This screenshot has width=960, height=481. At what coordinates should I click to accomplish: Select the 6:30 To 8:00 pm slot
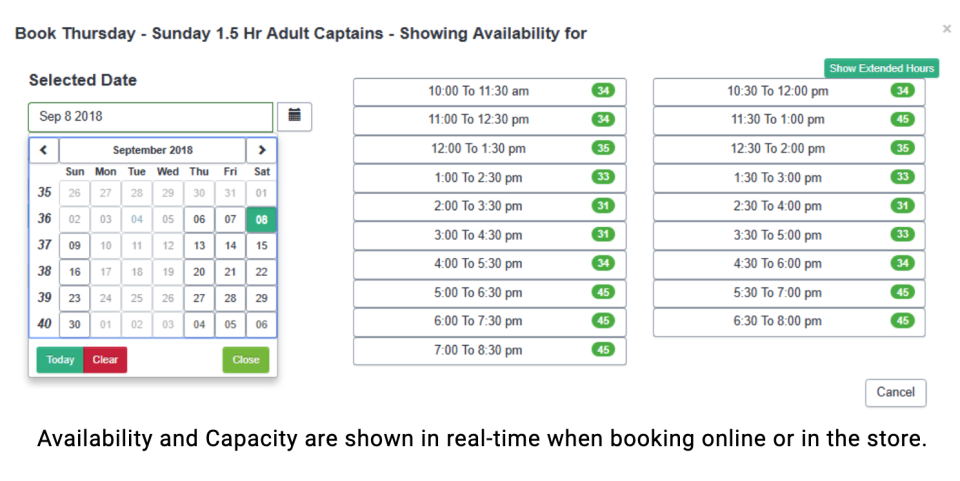click(789, 322)
